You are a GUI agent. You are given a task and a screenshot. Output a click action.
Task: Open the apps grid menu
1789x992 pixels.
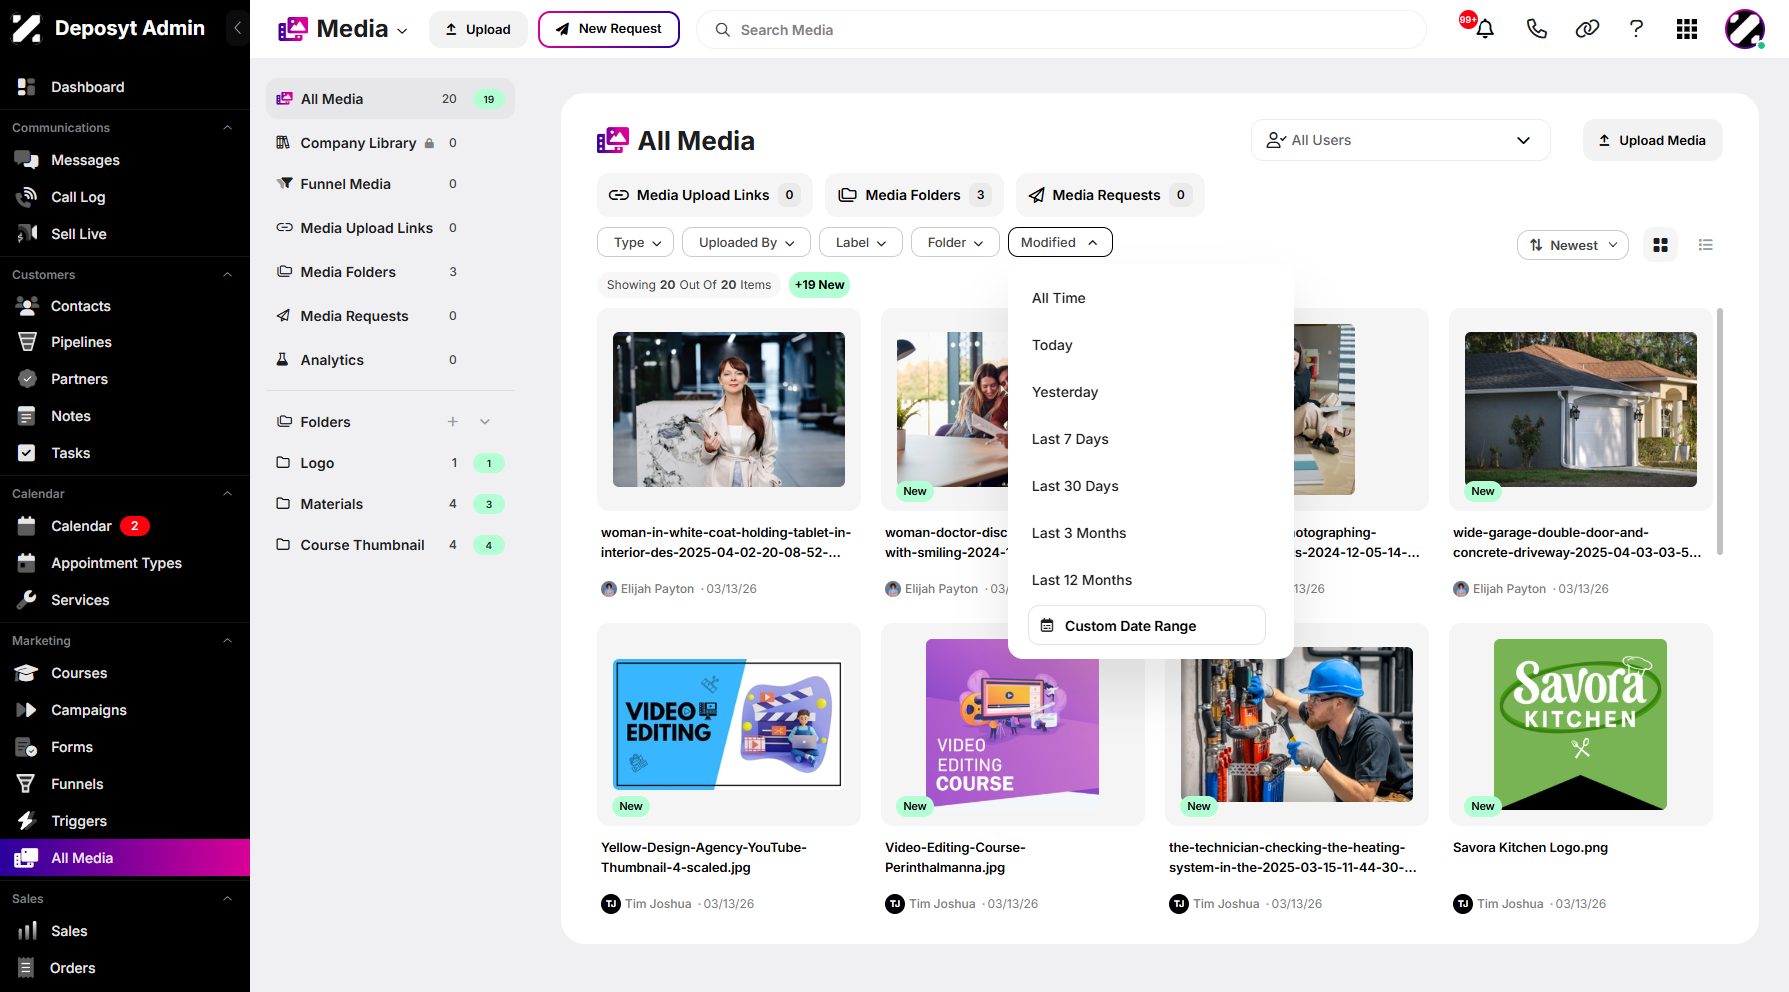[1687, 29]
